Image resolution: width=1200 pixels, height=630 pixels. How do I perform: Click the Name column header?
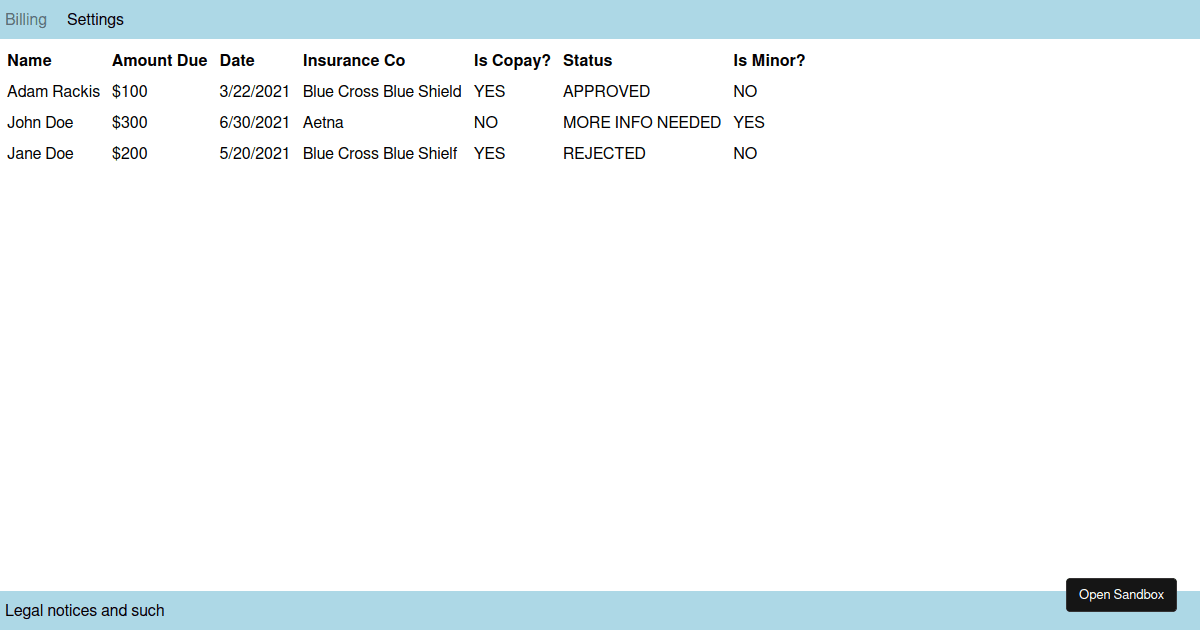(x=29, y=61)
